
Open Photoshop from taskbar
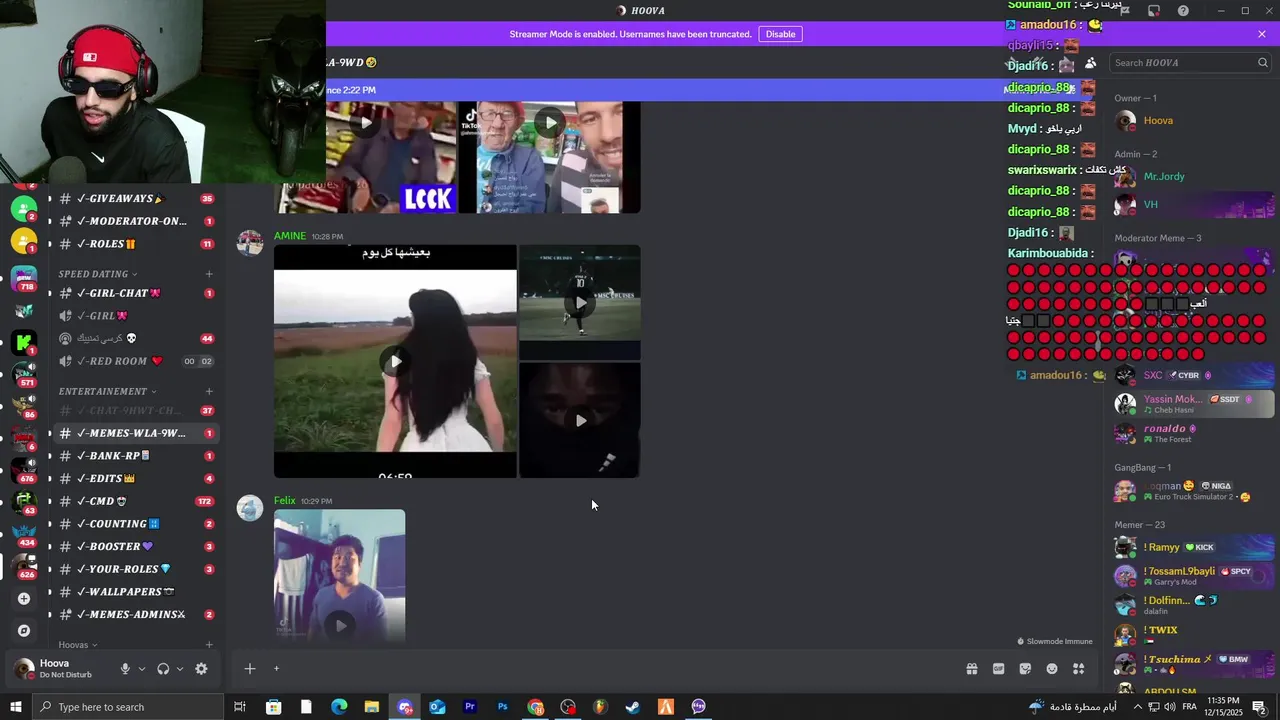pos(503,707)
